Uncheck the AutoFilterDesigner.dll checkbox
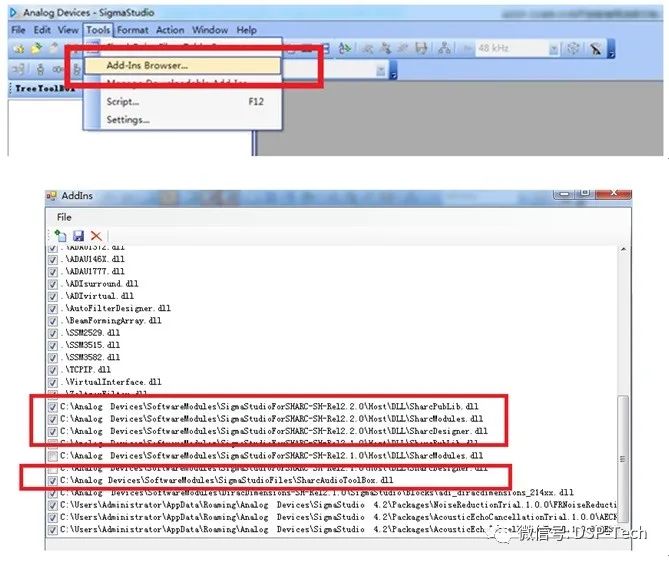Viewport: 669px width, 563px height. [53, 309]
